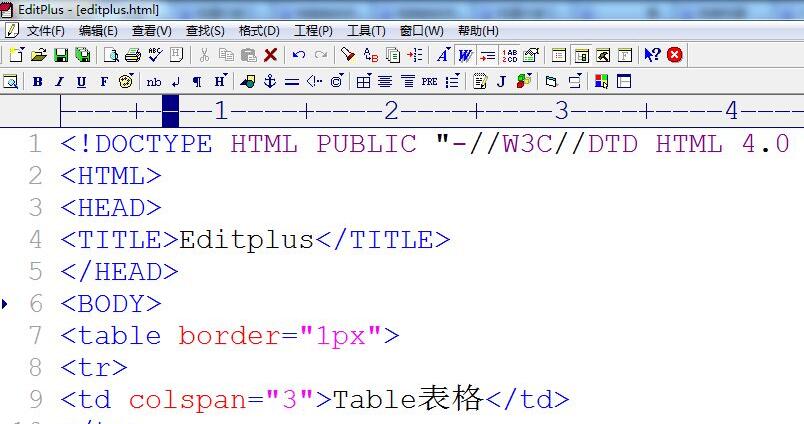Open 格式(D) menu

[x=259, y=31]
